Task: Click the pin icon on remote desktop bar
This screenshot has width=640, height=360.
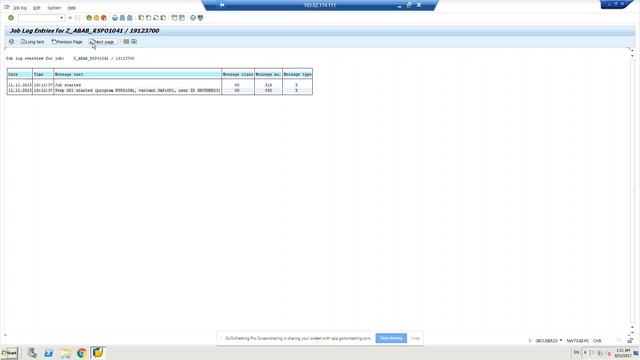Action: 222,5
